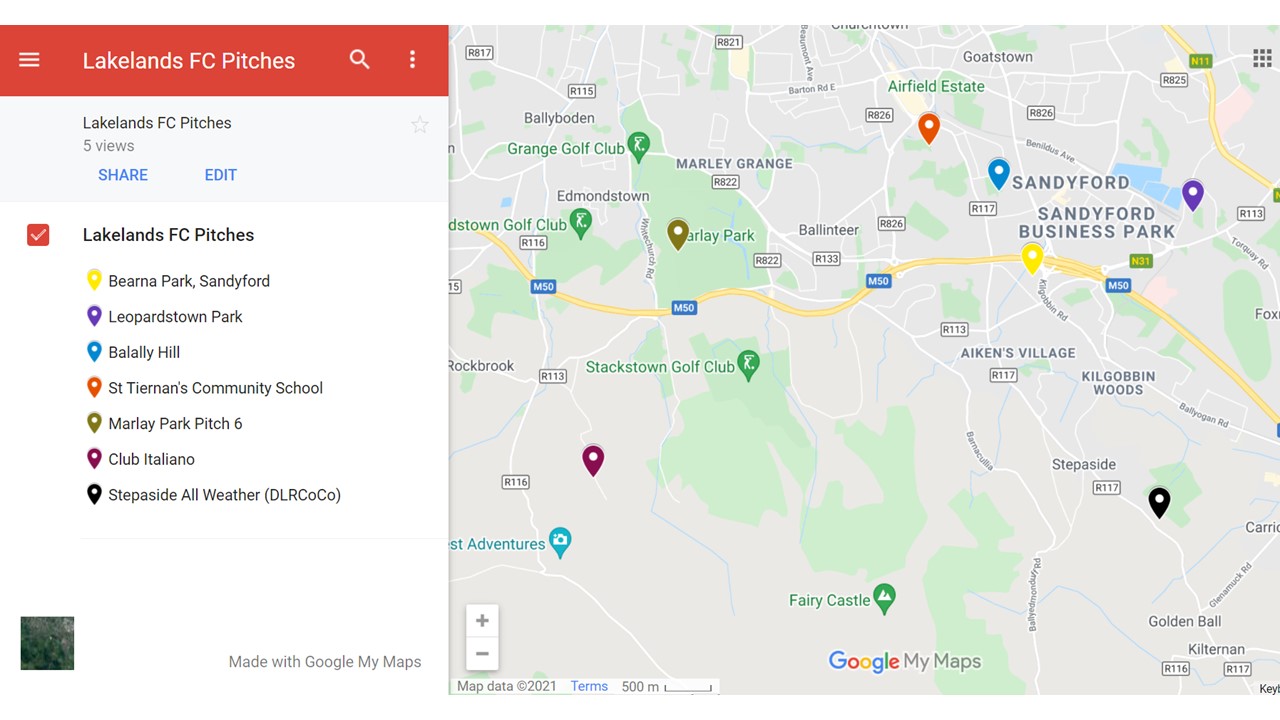The height and width of the screenshot is (720, 1280).
Task: Uncheck the Lakelands FC Pitches layer checkbox
Action: (x=38, y=235)
